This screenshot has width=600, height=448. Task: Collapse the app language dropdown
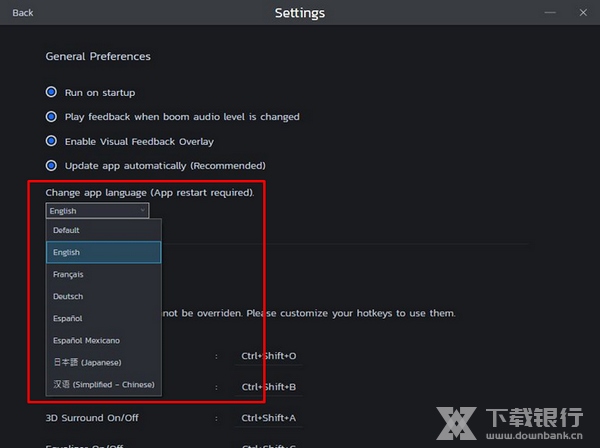(97, 211)
